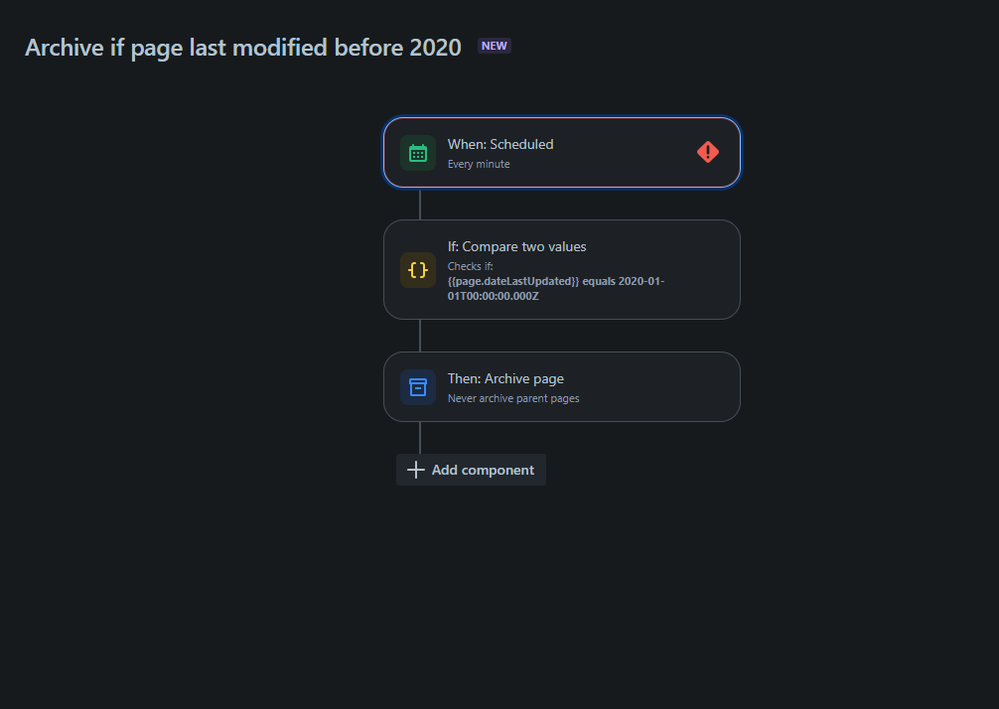999x709 pixels.
Task: Click connector line between trigger and condition
Action: 420,204
